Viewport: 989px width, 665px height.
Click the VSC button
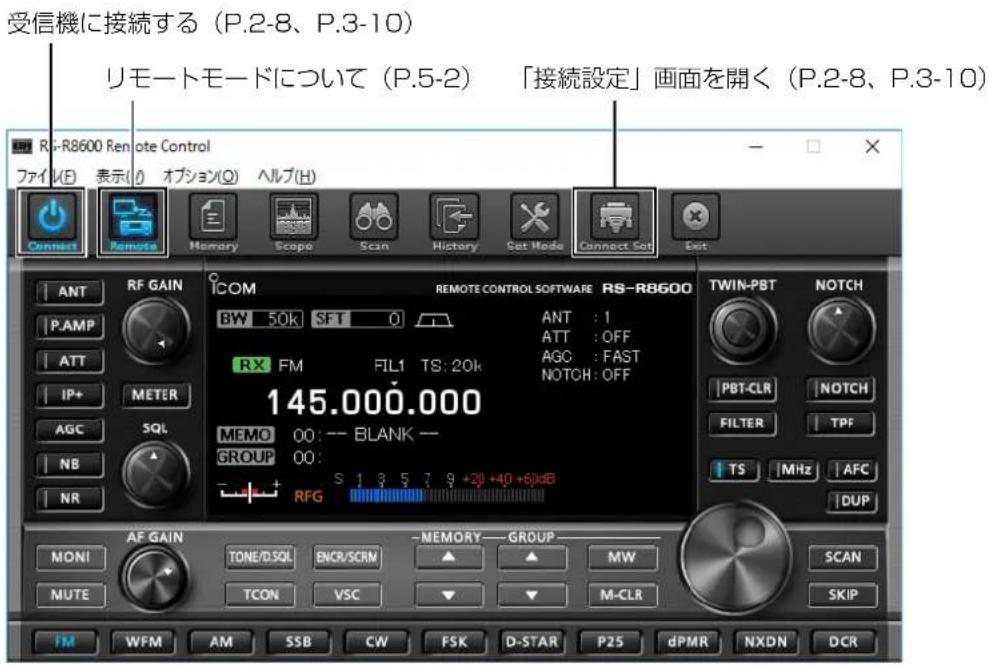[x=347, y=595]
